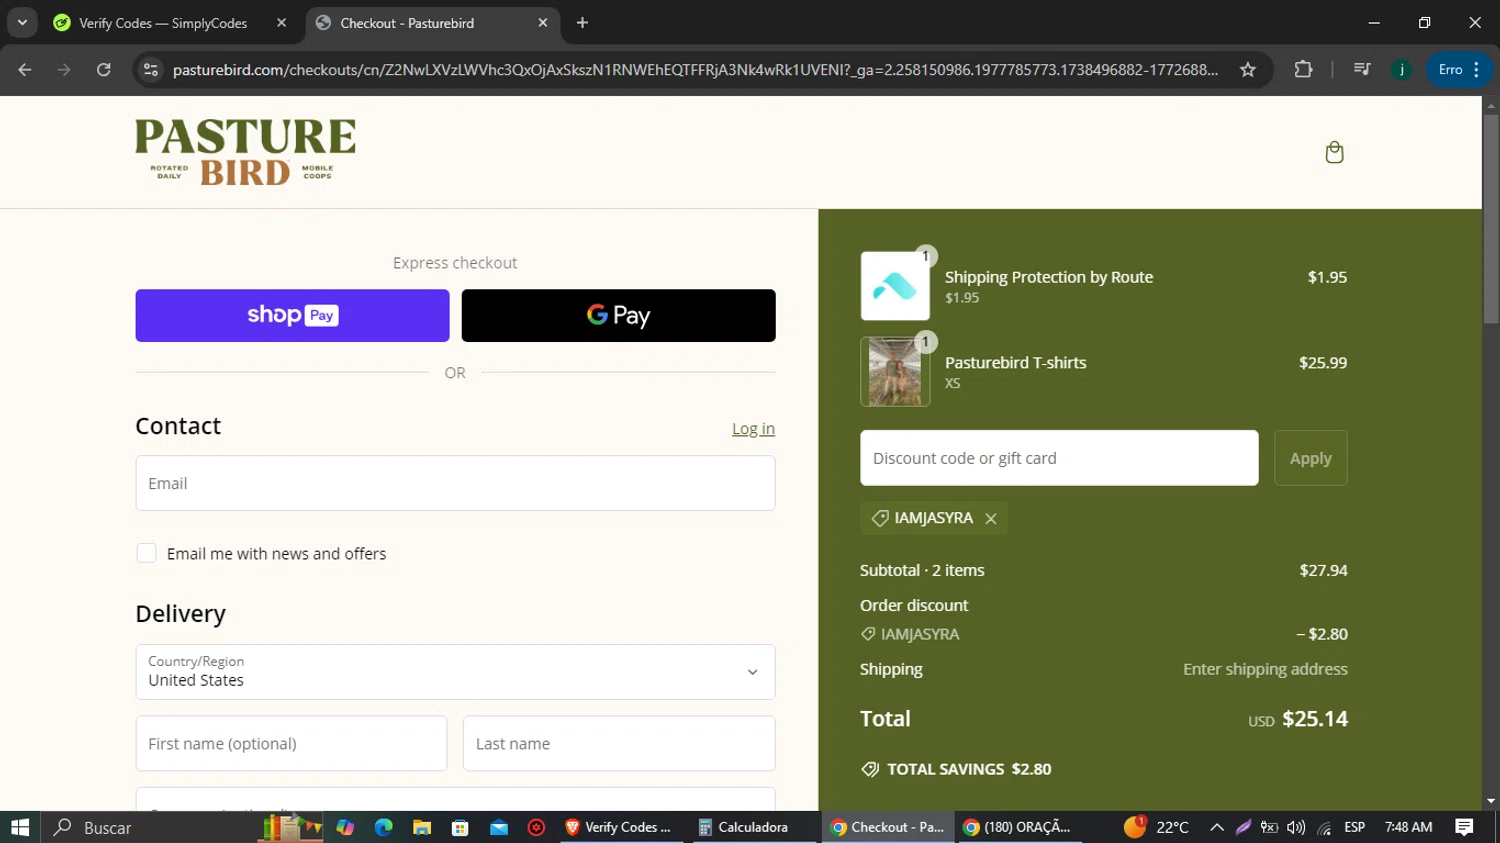The image size is (1500, 843).
Task: Close the Verify Codes — SimplyCodes tab
Action: coord(281,22)
